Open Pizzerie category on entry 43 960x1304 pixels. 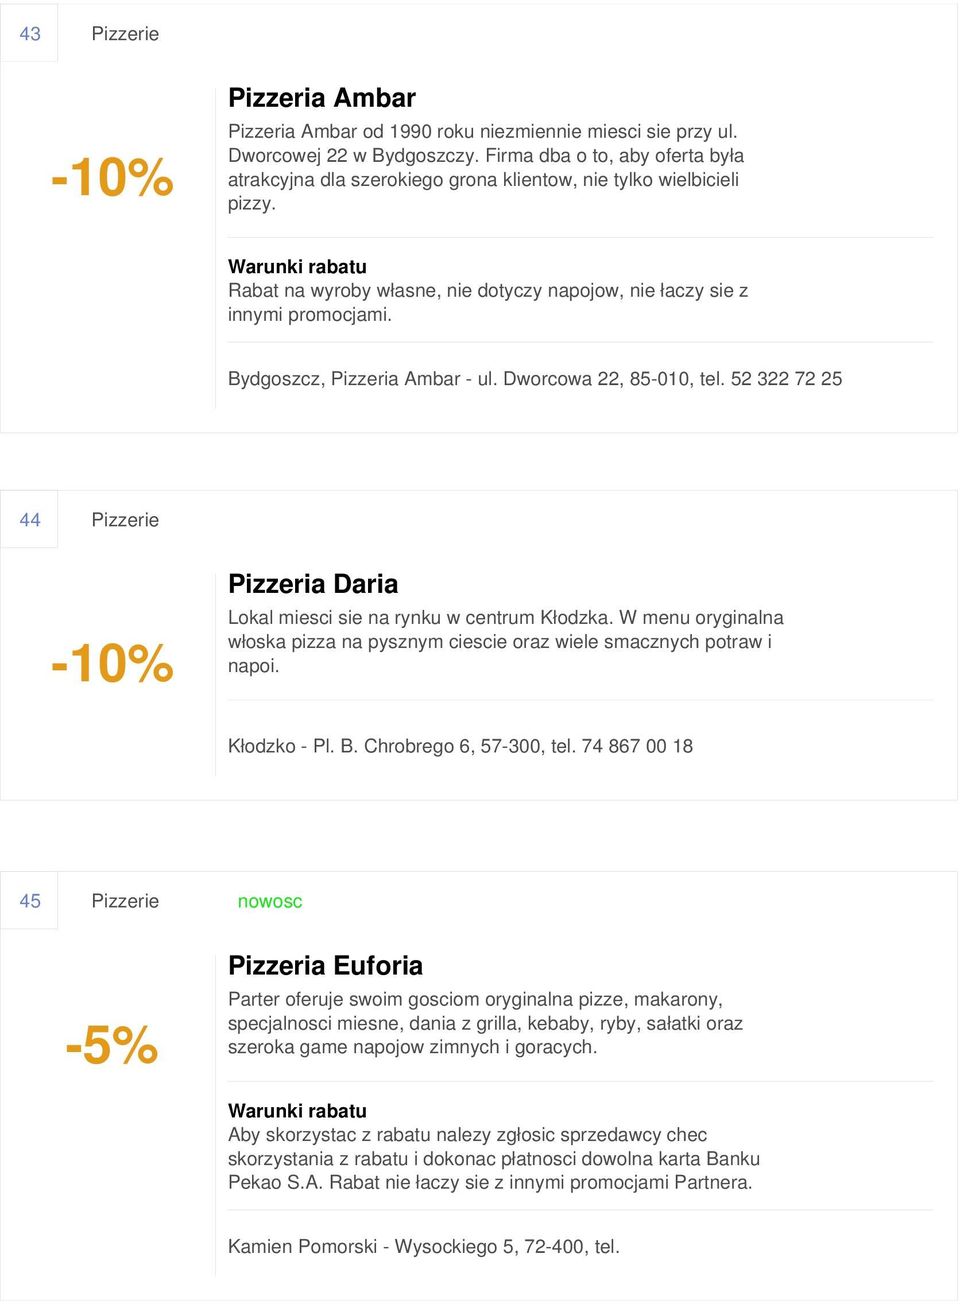(125, 34)
